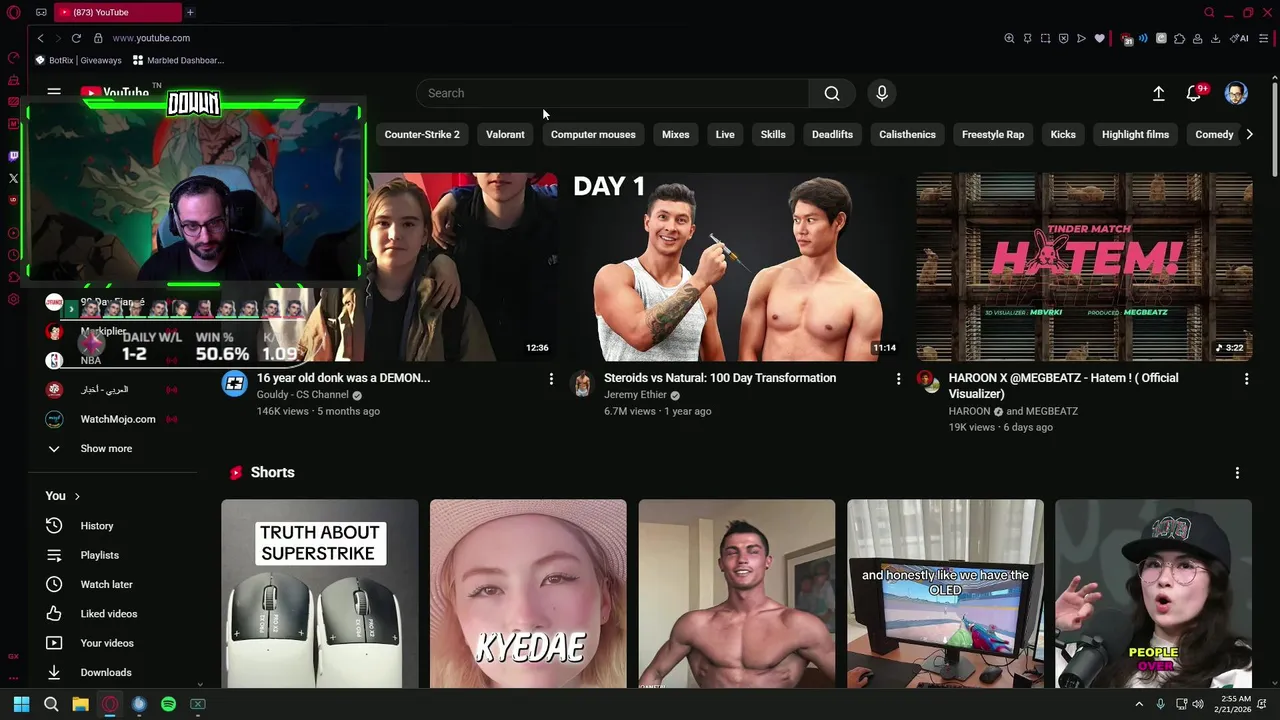The image size is (1280, 720).
Task: Open options menu for the HAROON Hatem video
Action: click(x=1246, y=379)
